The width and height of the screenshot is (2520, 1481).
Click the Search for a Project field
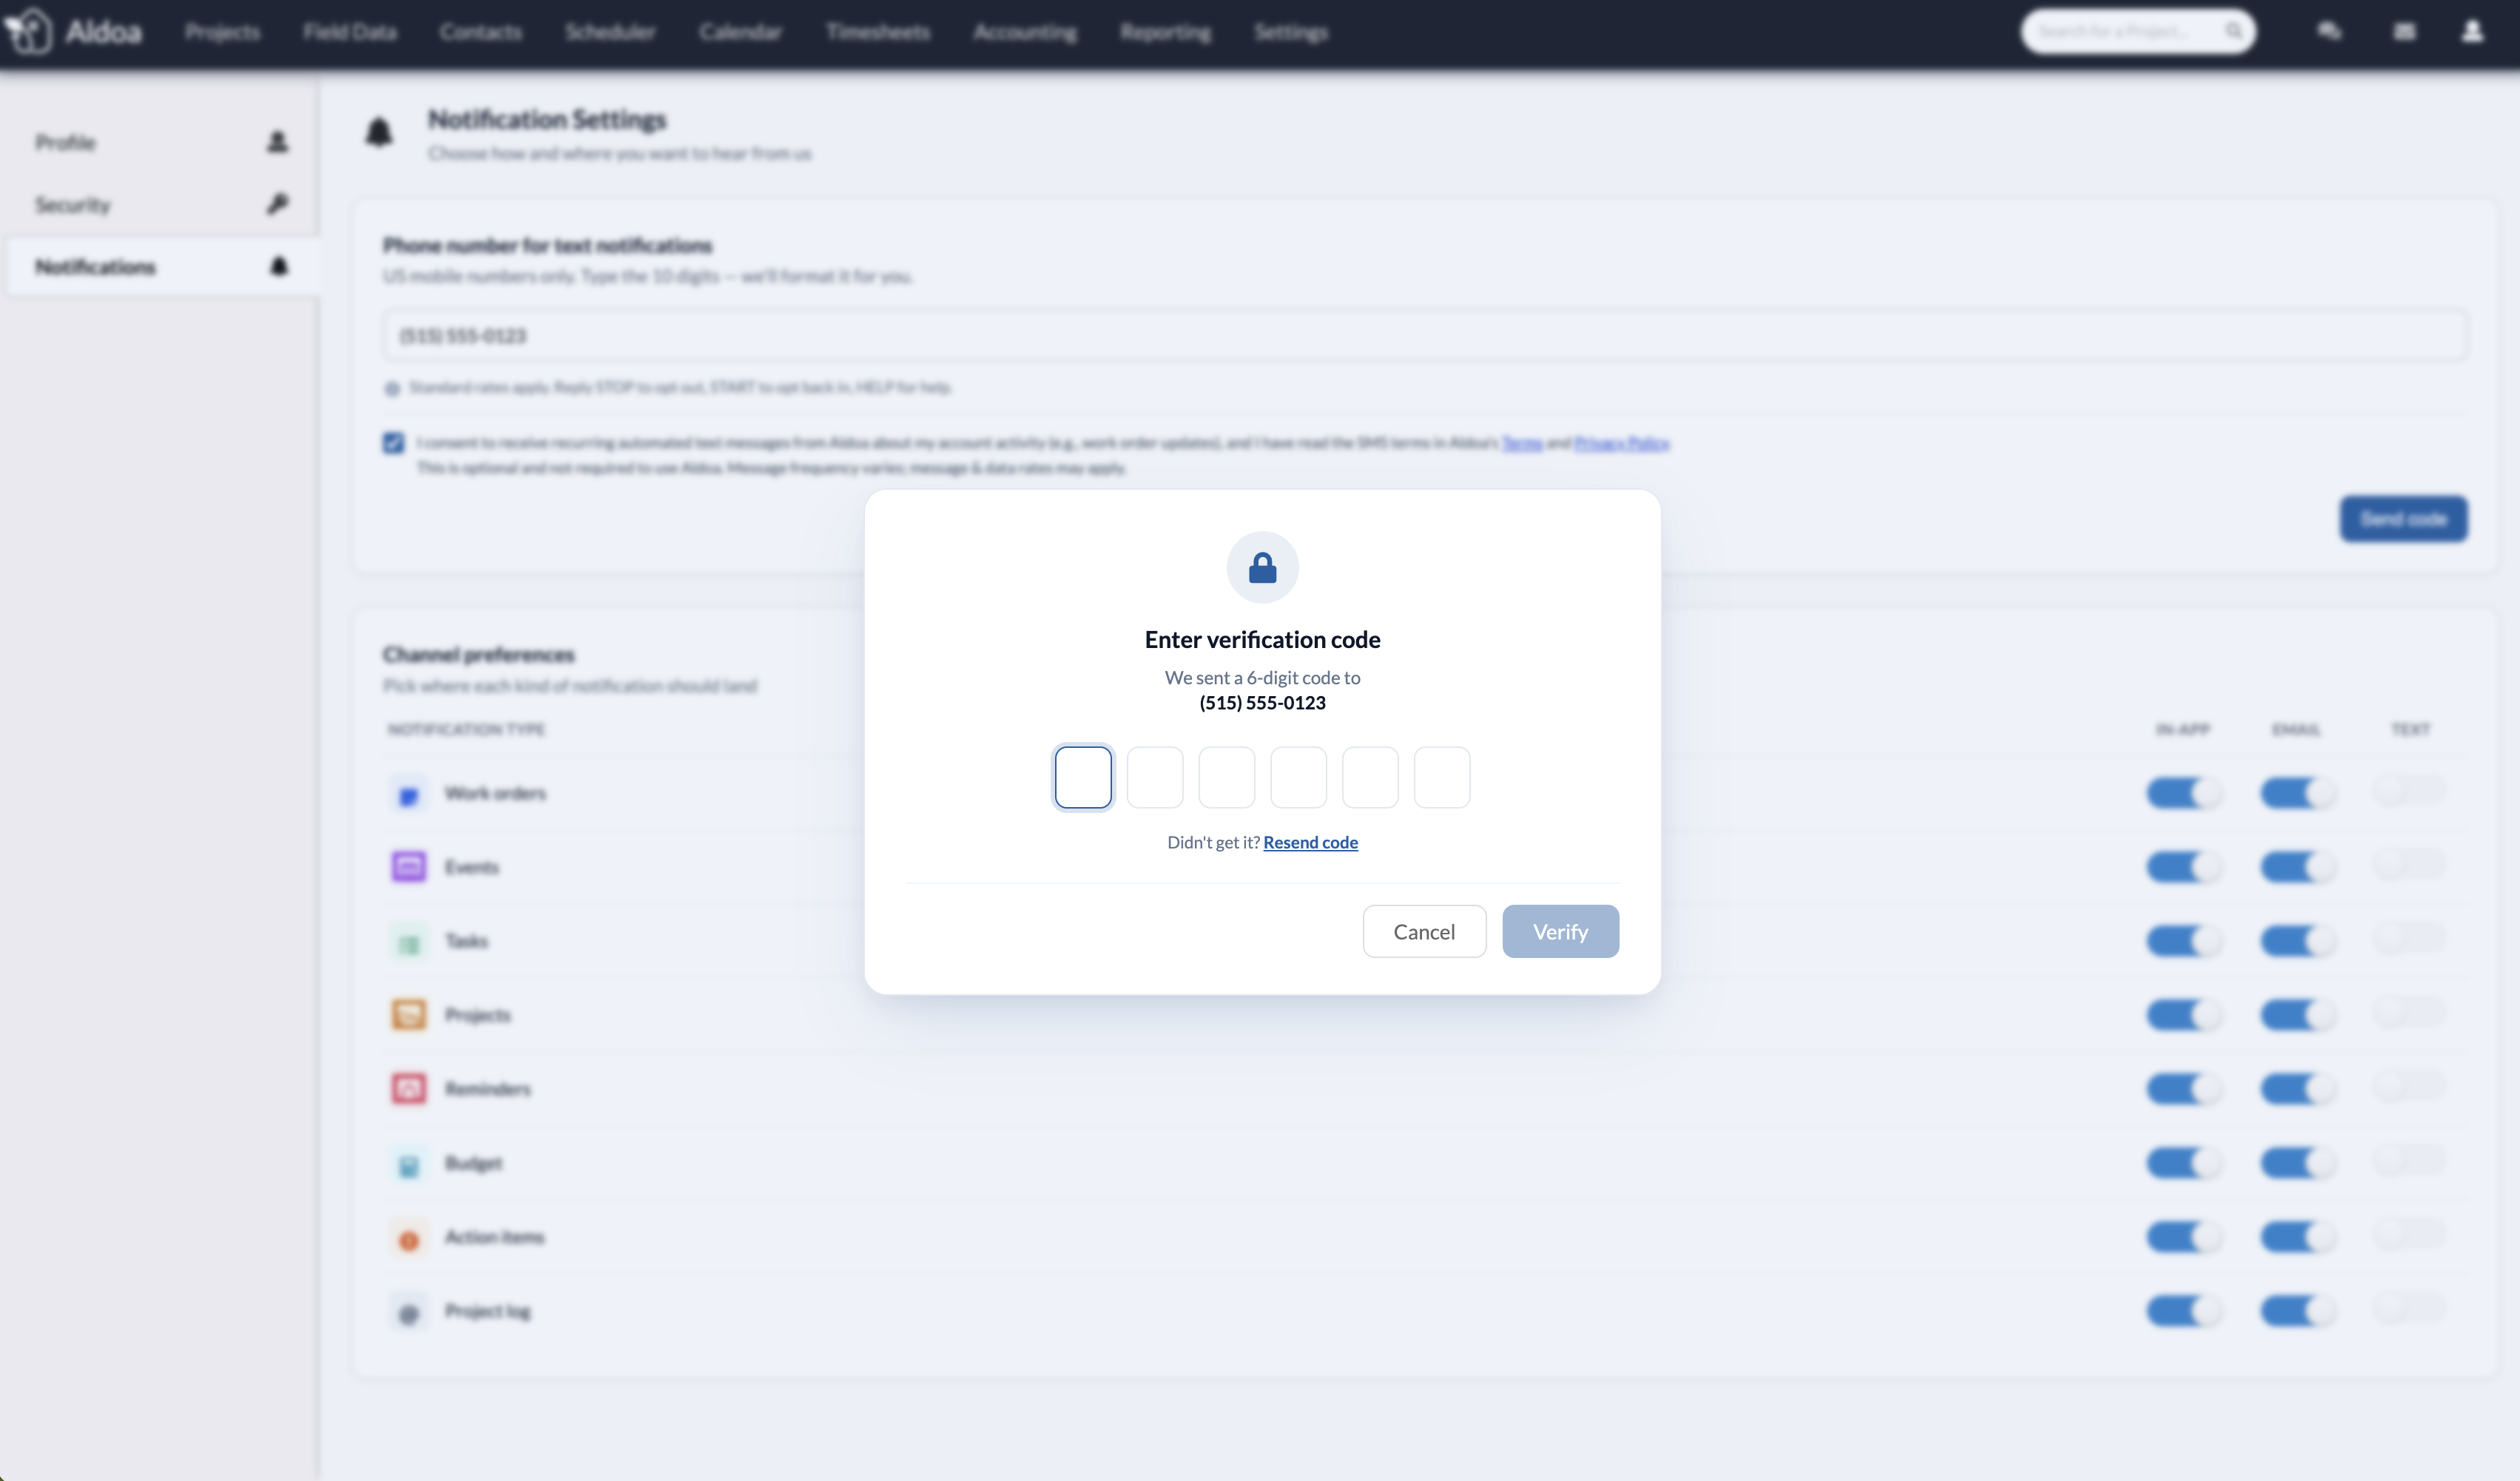[x=2138, y=31]
